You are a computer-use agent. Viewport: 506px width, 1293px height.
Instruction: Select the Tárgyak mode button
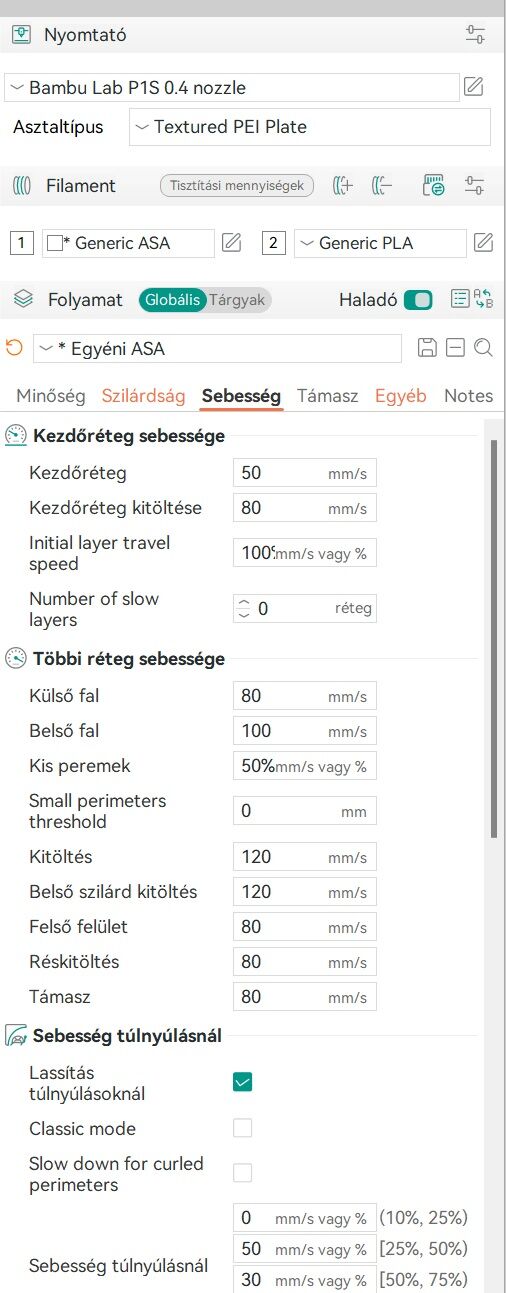238,299
